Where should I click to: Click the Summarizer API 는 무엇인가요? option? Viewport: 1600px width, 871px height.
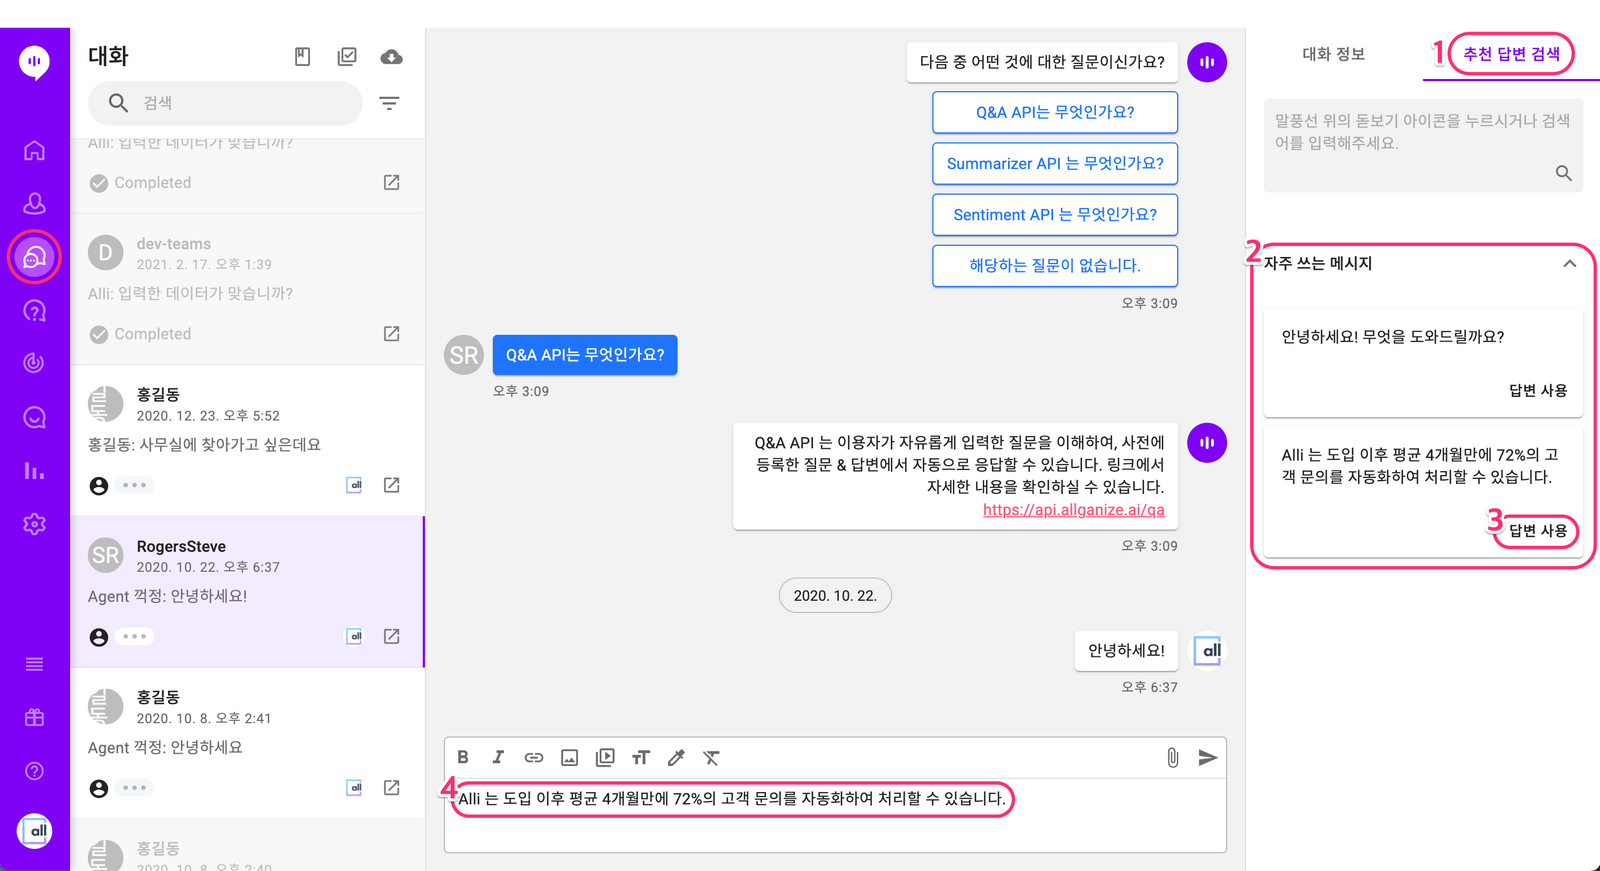pyautogui.click(x=1055, y=163)
